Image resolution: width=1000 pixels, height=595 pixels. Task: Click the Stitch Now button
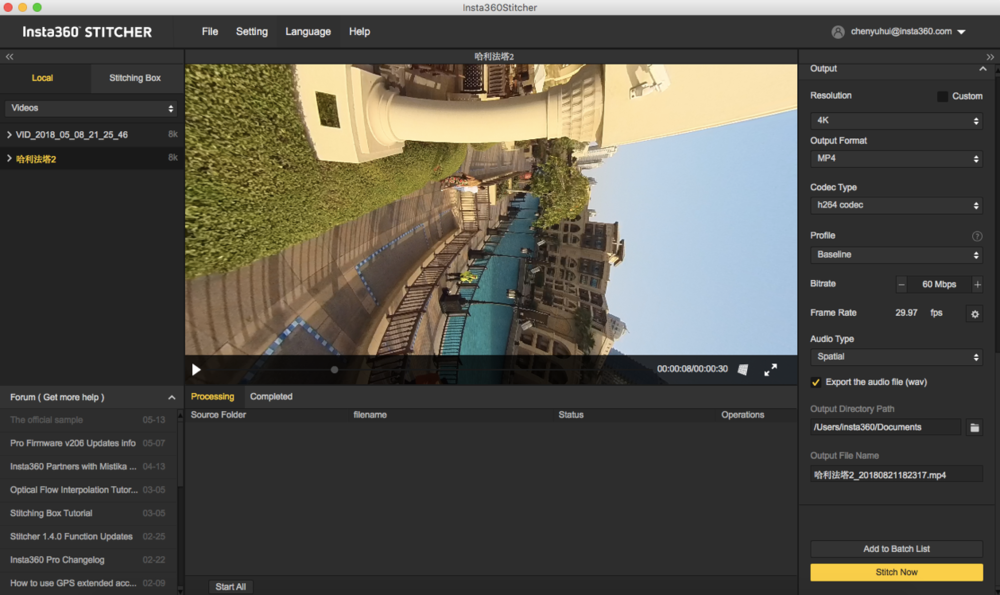pyautogui.click(x=896, y=572)
